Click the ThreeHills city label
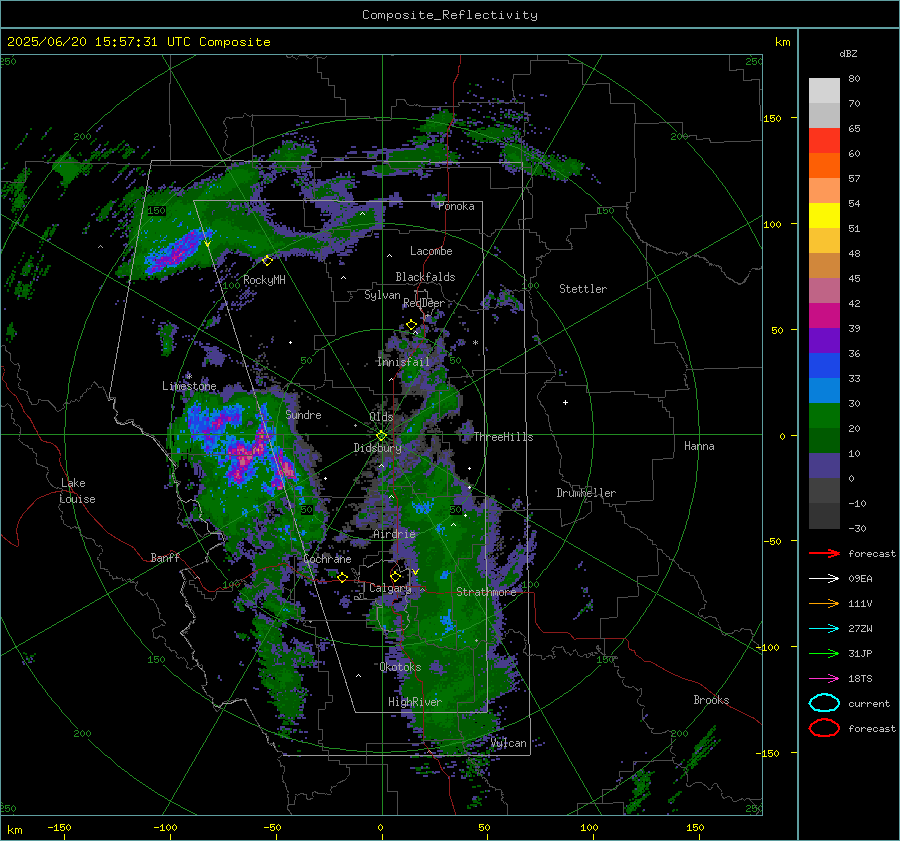 pyautogui.click(x=503, y=437)
